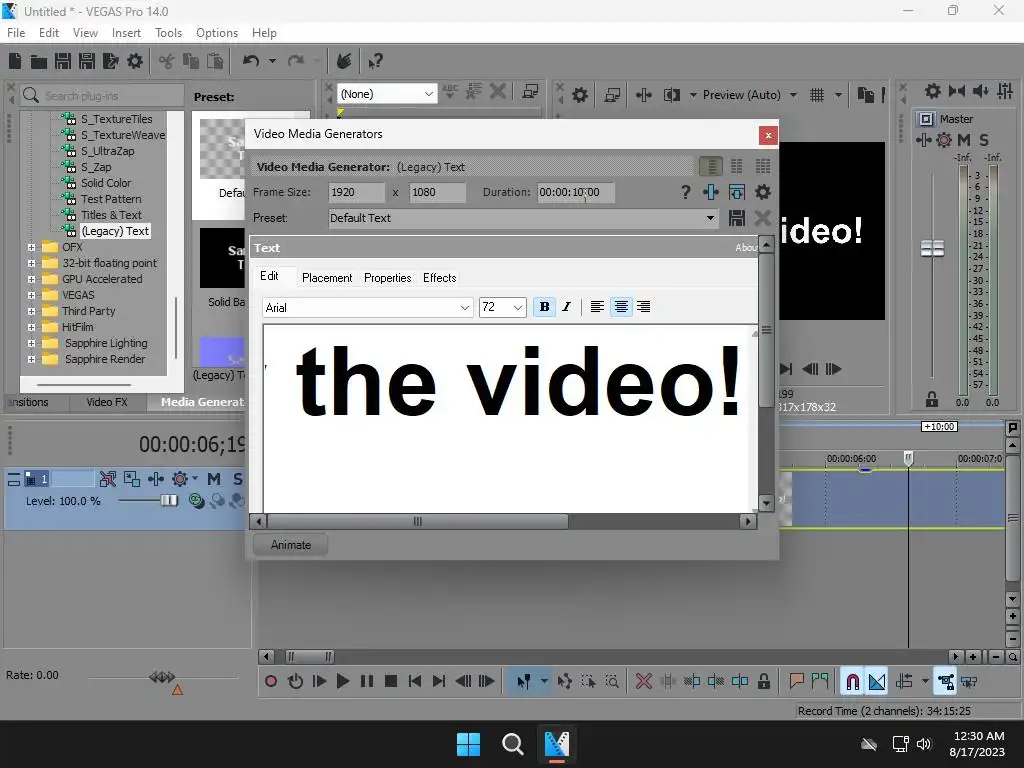Click Go to Start transport button
The height and width of the screenshot is (768, 1024).
pos(415,681)
